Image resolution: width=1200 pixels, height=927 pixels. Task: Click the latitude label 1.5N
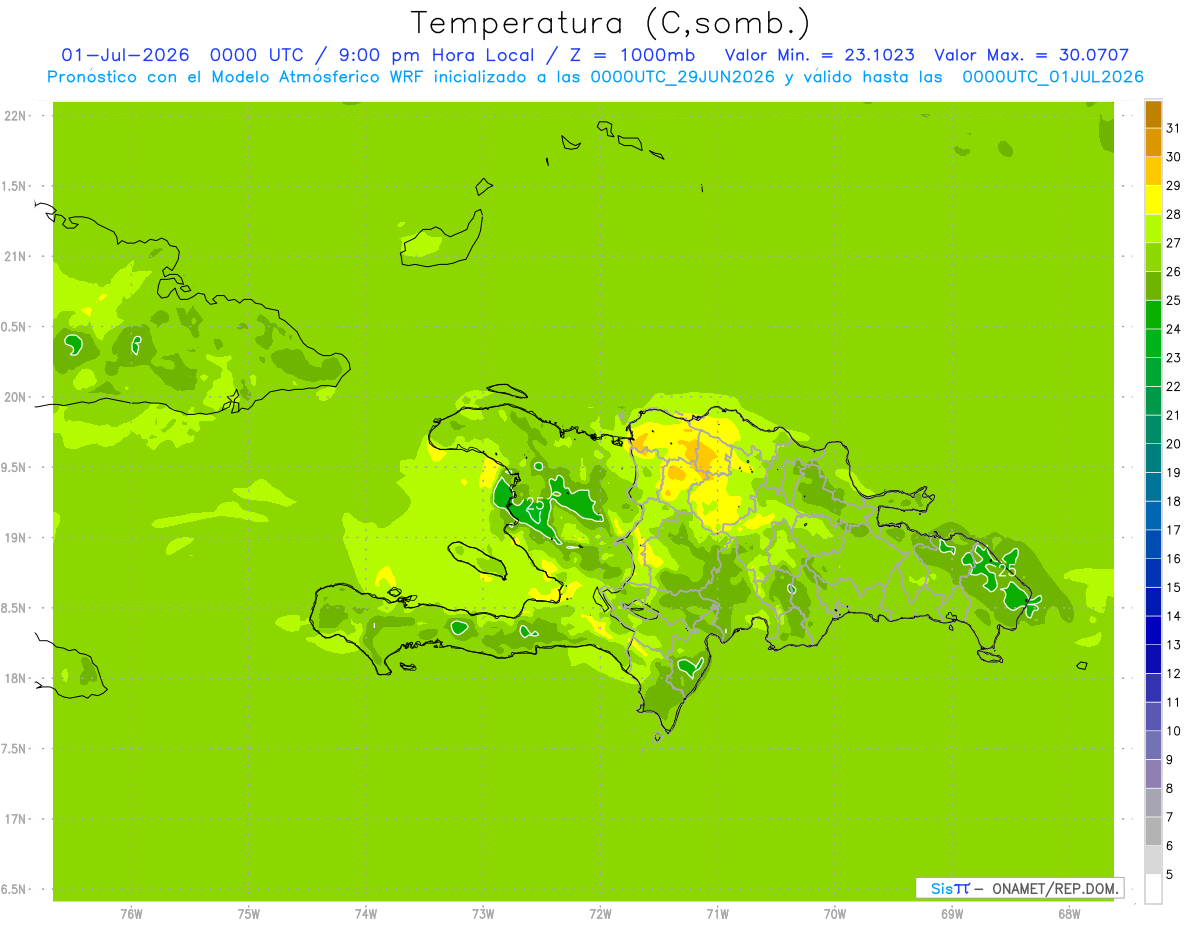14,186
